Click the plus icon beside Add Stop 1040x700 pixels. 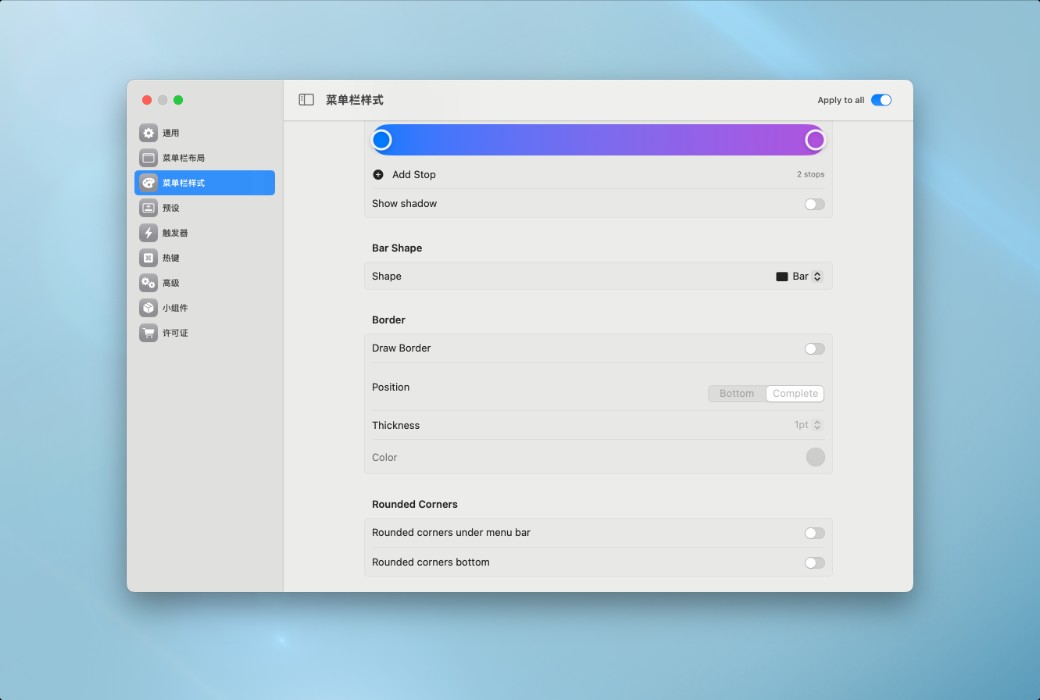[378, 175]
